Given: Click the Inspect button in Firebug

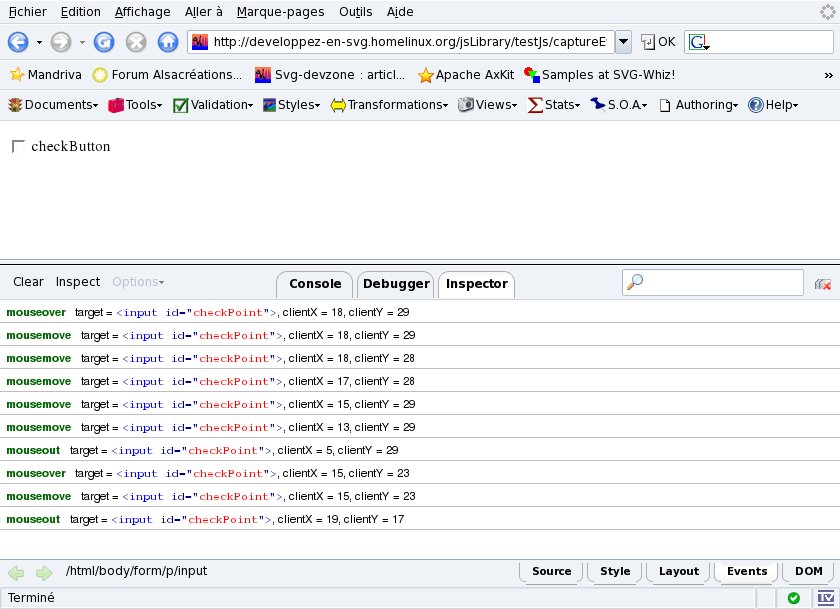Looking at the screenshot, I should tap(78, 282).
